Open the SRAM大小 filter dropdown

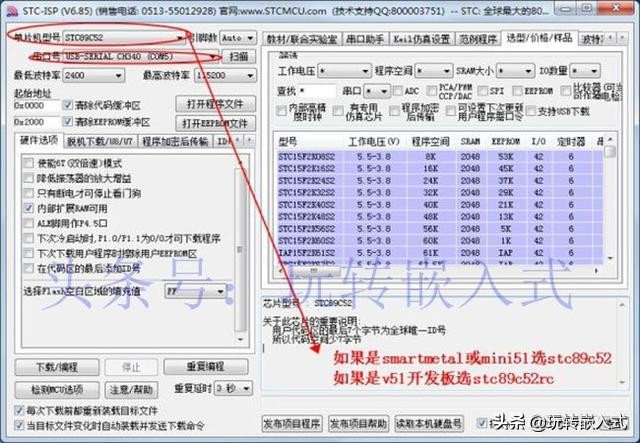[x=515, y=71]
